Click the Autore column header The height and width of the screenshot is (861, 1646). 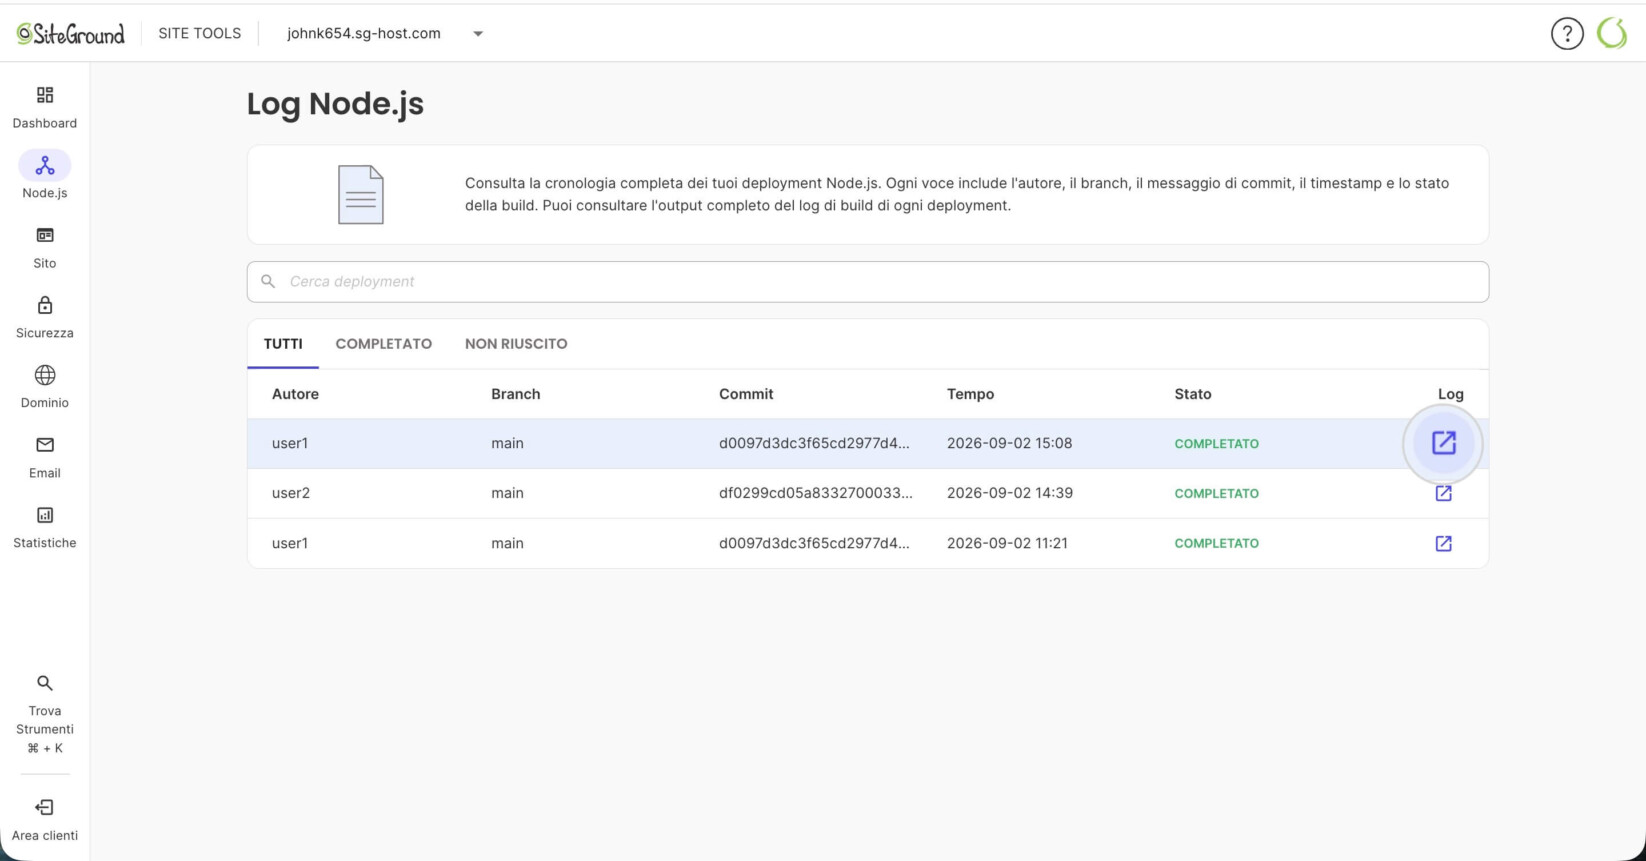point(295,394)
